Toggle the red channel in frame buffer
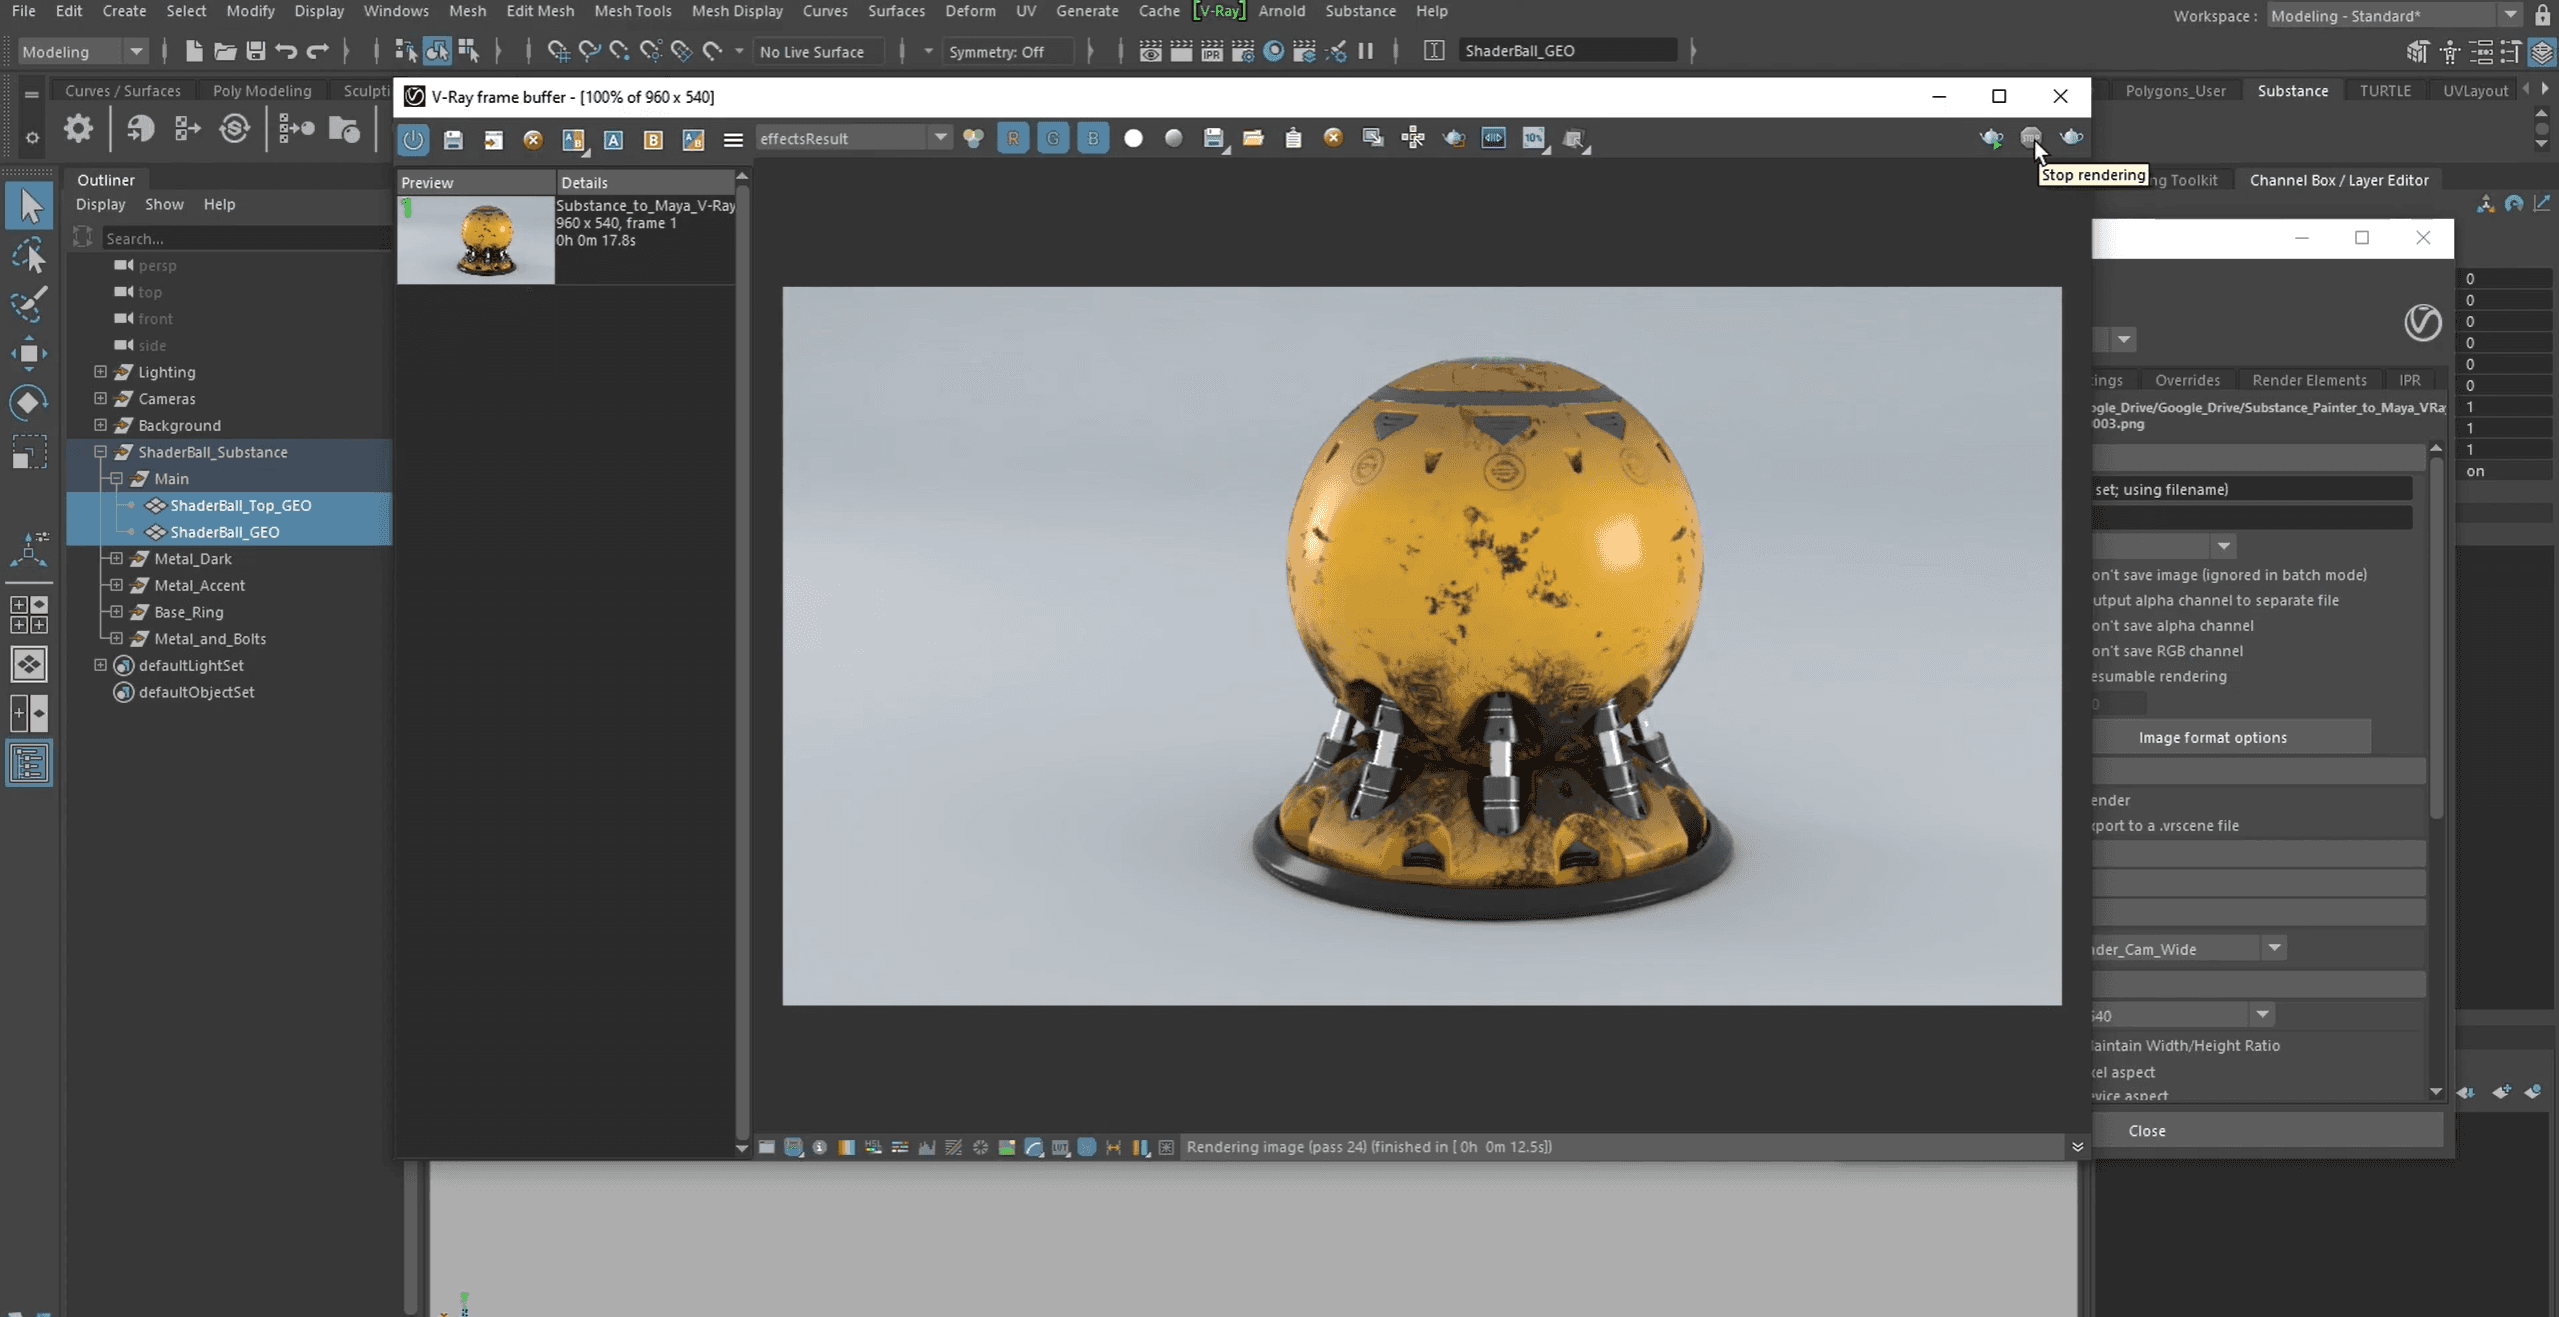Image resolution: width=2559 pixels, height=1317 pixels. 1013,139
